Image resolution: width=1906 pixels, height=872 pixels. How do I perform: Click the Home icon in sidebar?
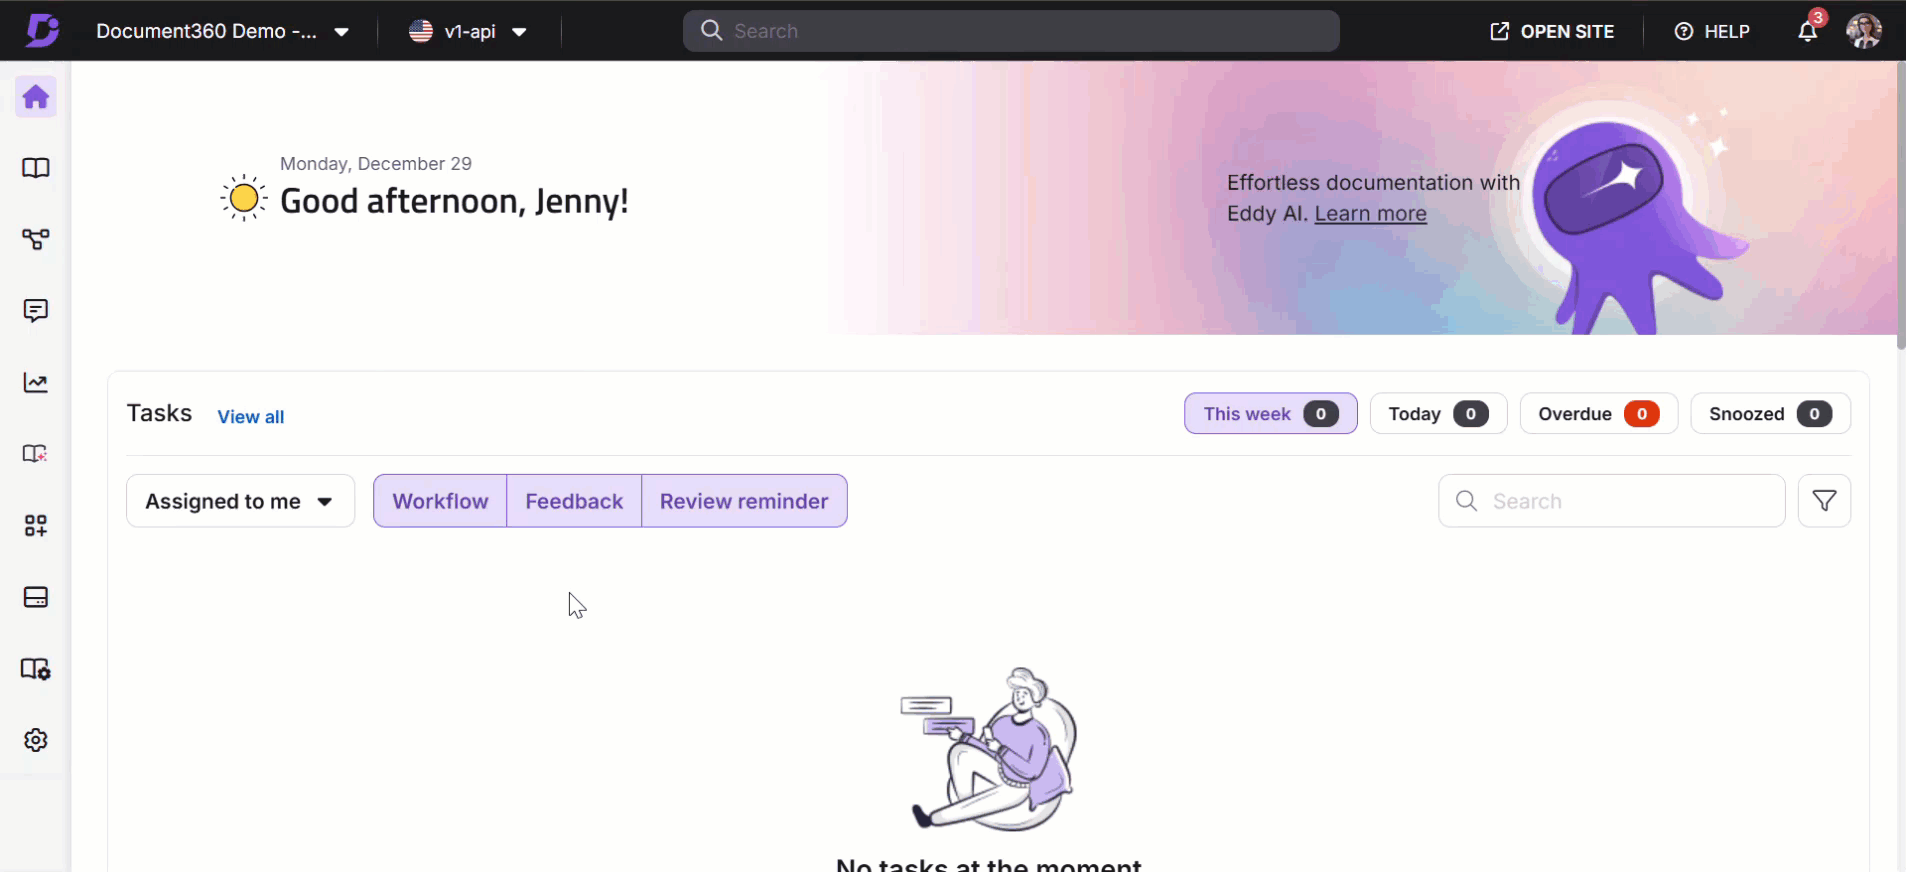coord(36,97)
